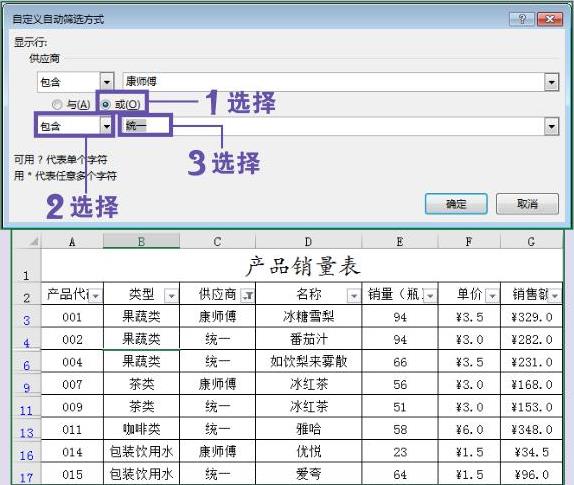Open the 销量(瓶) column filter dropdown
Image resolution: width=574 pixels, height=485 pixels.
click(430, 295)
